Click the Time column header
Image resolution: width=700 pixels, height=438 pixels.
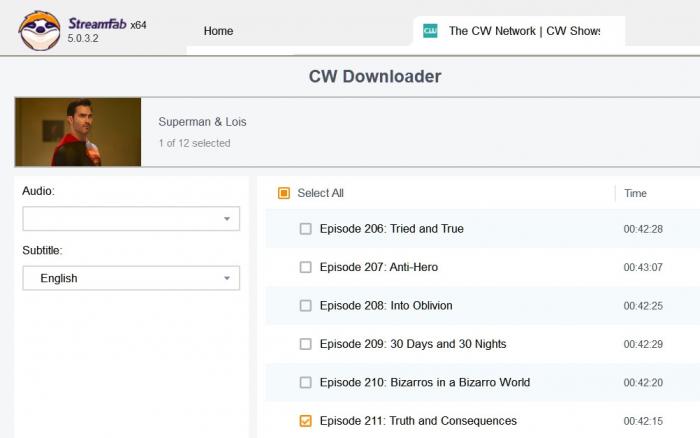tap(635, 193)
